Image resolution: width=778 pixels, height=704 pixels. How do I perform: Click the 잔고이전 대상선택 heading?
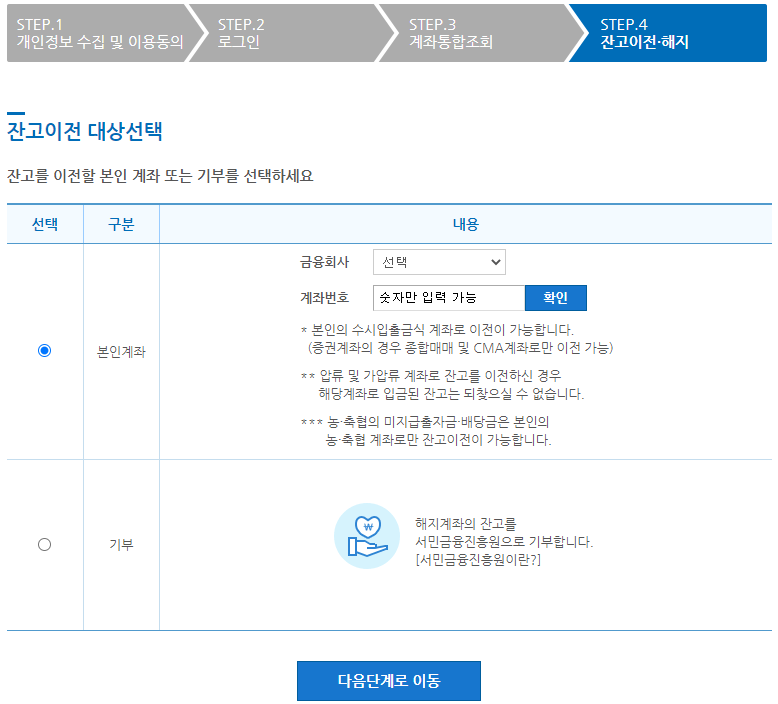coord(85,131)
